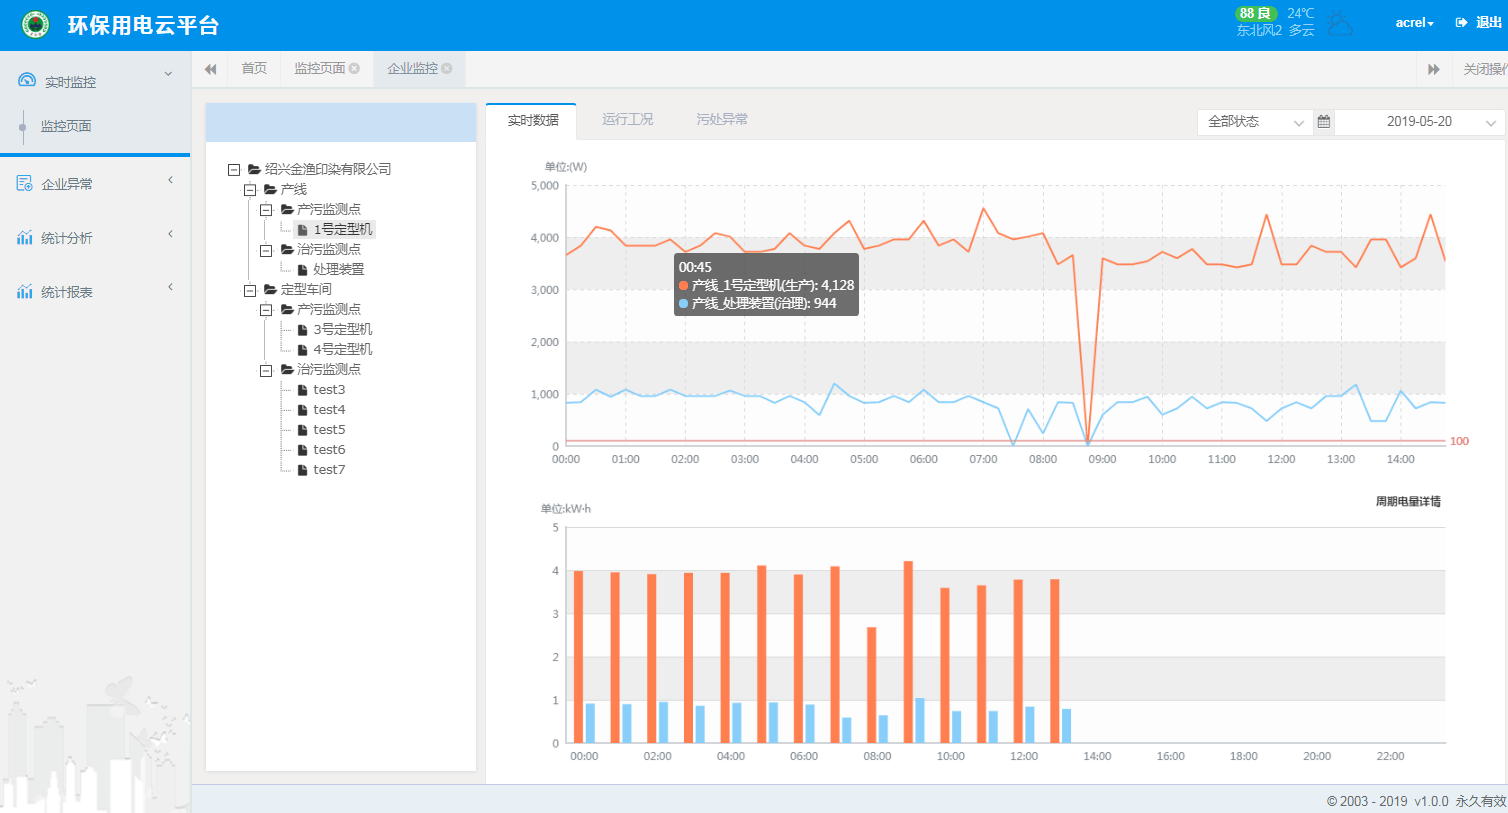Click the logout arrow icon

[x=1461, y=22]
